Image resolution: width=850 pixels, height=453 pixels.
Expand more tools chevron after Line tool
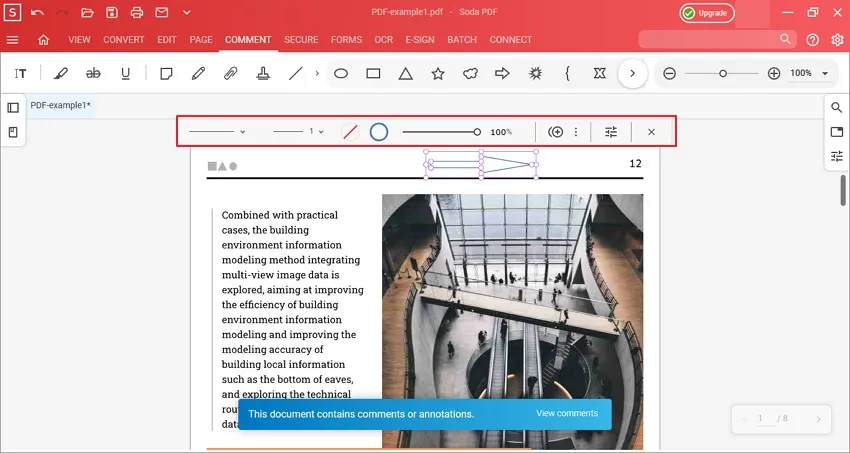[317, 73]
